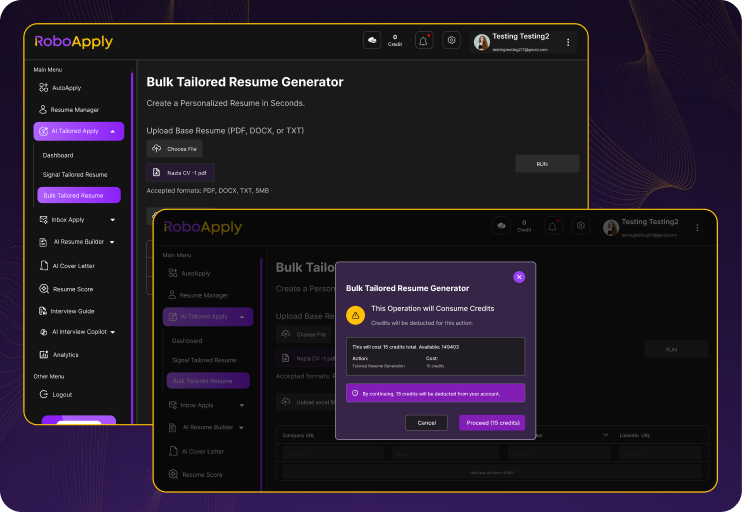Collapse the highlighted AI Tailored Apply section
Screen dimensions: 742x512
(x=113, y=131)
